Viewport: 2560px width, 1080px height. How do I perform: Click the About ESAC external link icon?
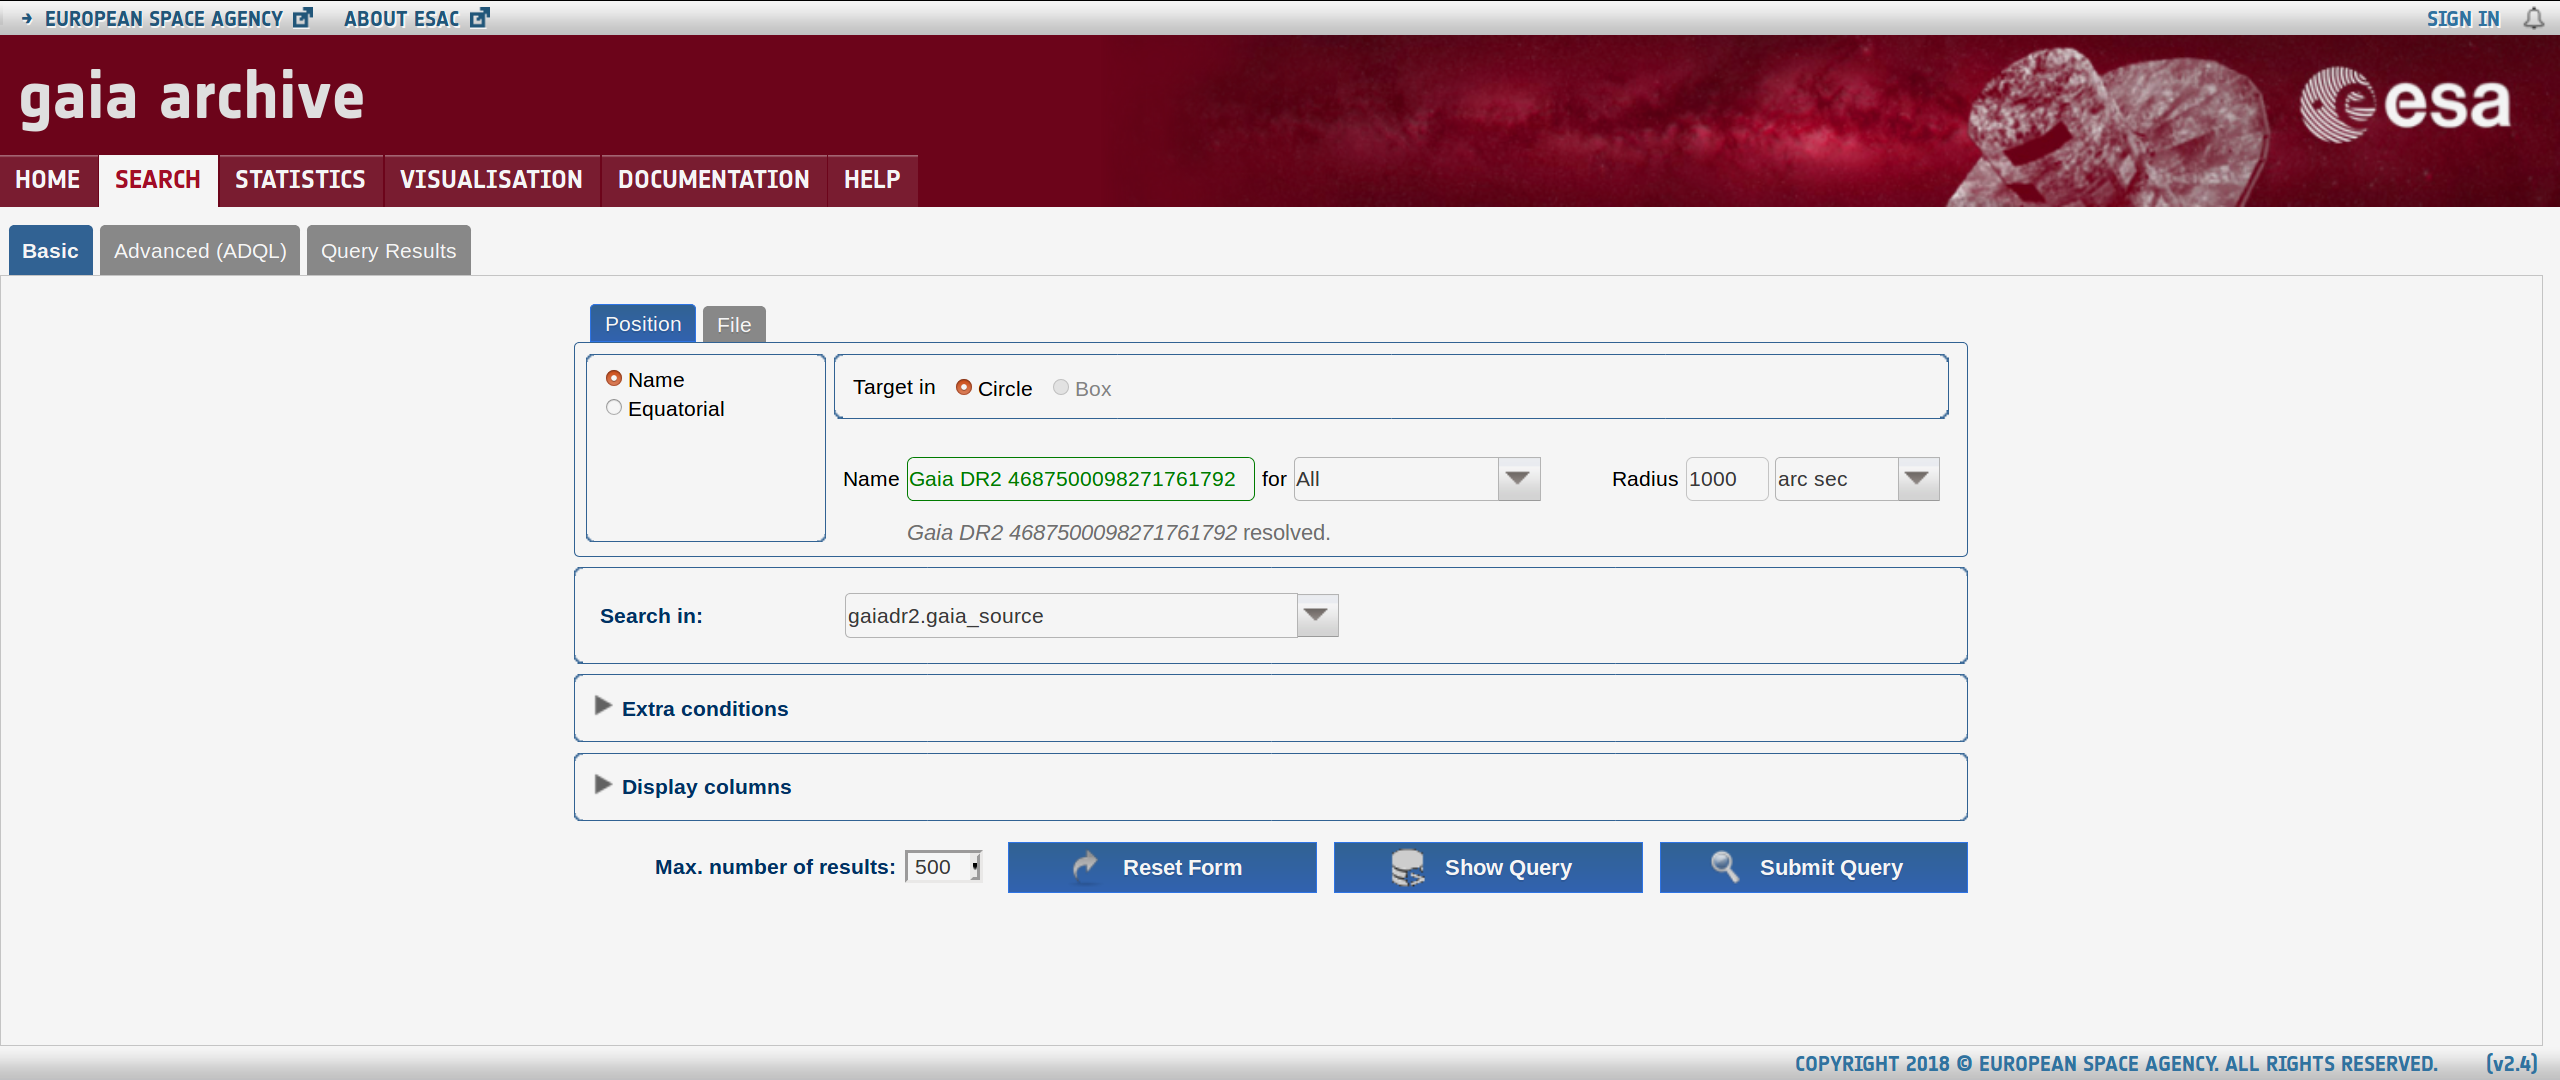click(x=479, y=18)
